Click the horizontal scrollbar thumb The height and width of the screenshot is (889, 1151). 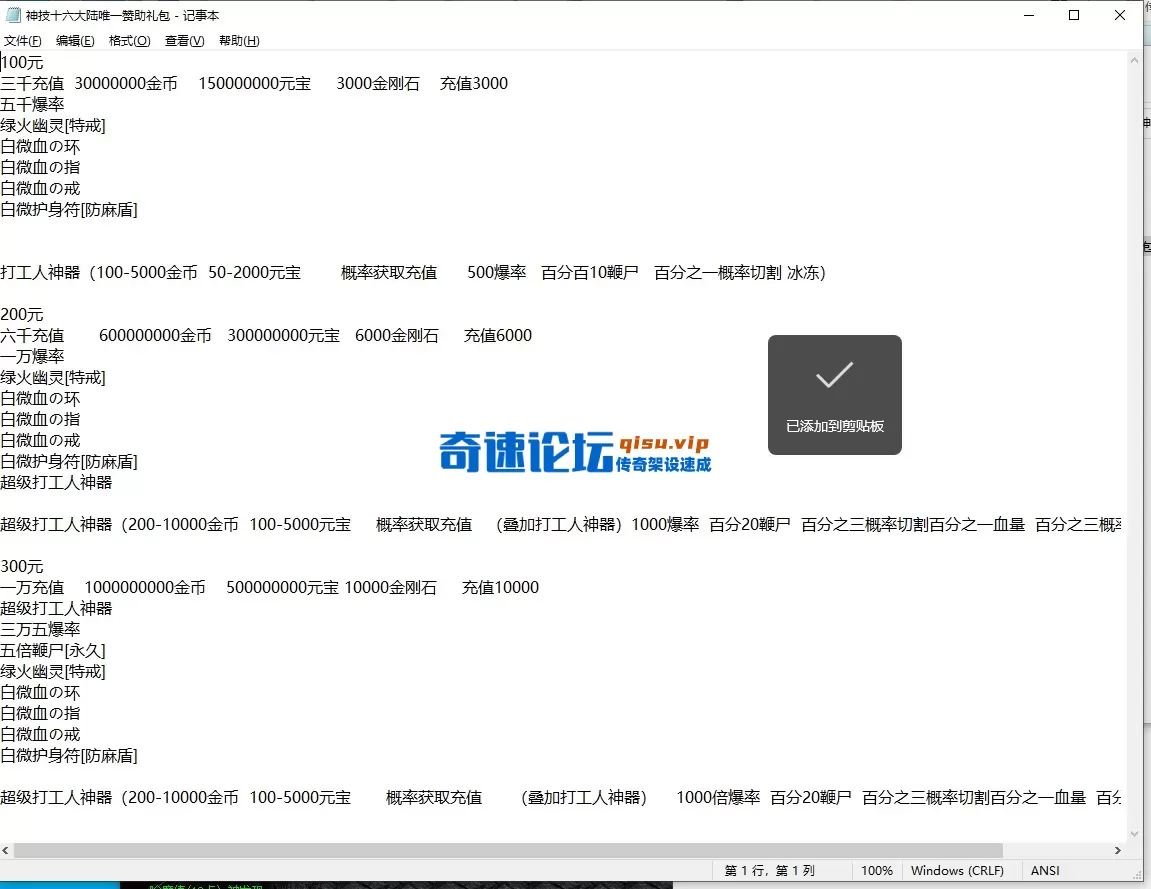[508, 850]
